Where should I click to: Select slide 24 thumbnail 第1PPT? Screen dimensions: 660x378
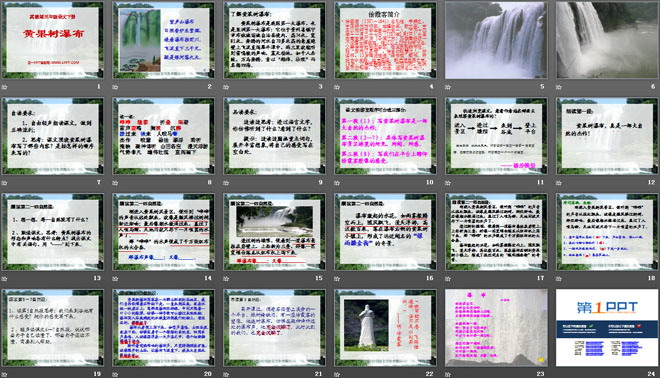[607, 327]
